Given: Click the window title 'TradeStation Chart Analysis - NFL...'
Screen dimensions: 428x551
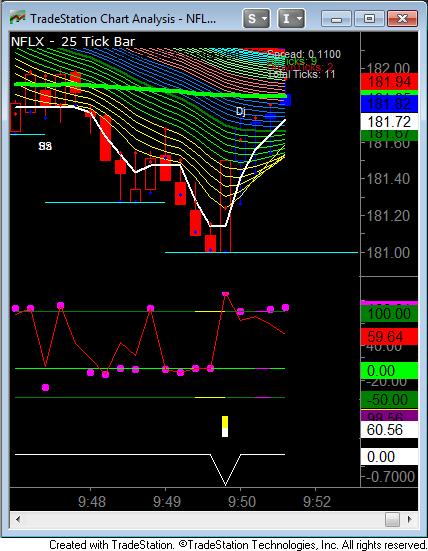Looking at the screenshot, I should pos(123,18).
